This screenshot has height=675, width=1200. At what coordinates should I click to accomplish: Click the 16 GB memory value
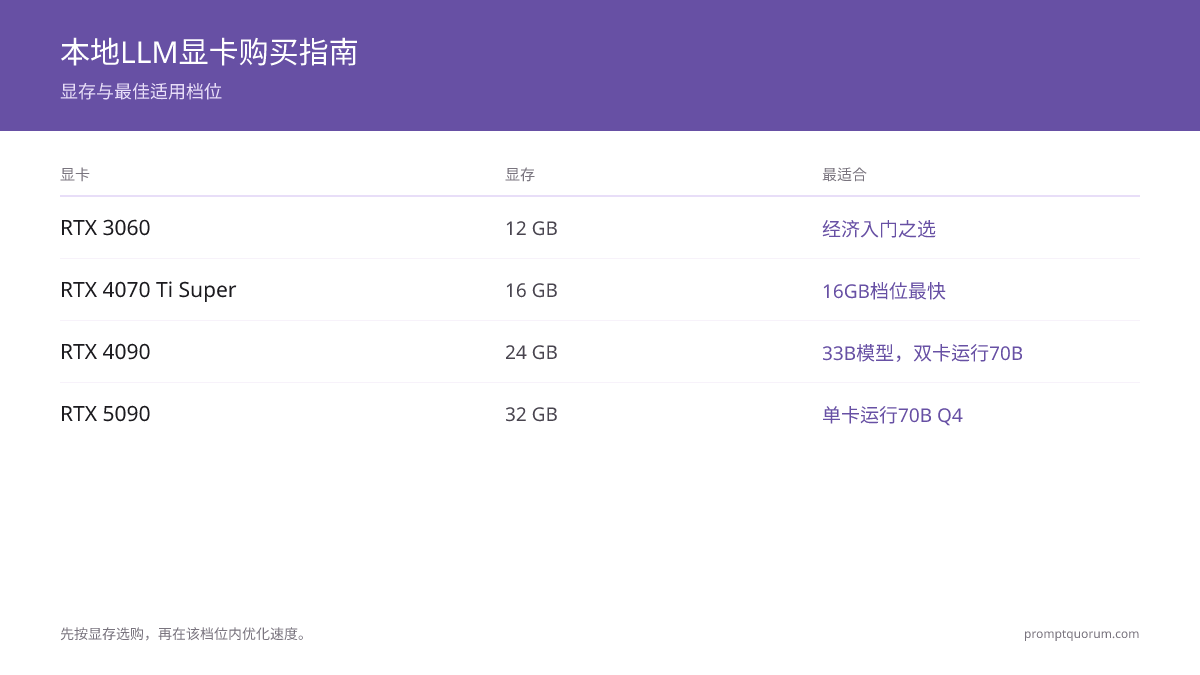coord(531,290)
